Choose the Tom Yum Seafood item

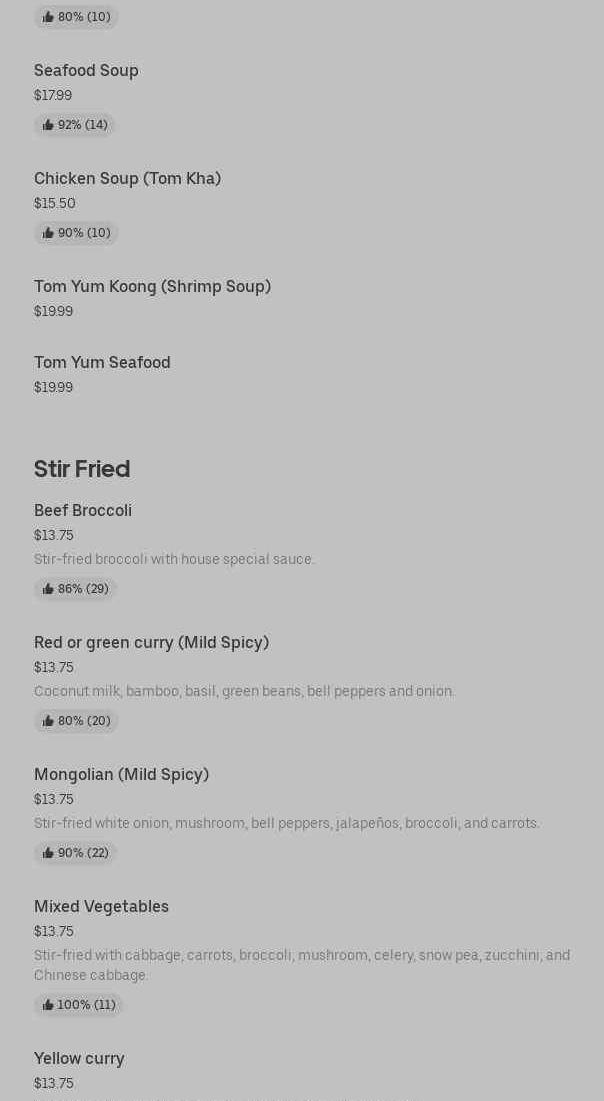point(102,362)
